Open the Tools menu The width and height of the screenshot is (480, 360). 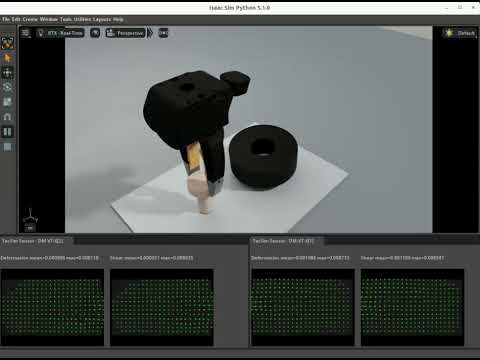tap(66, 19)
